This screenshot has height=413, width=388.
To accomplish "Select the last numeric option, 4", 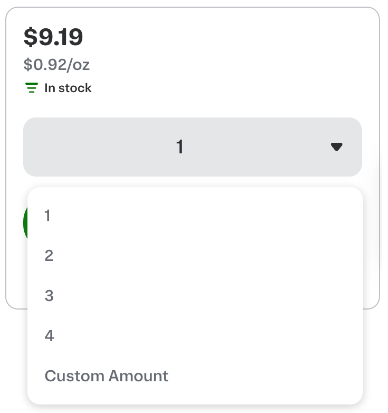I will pyautogui.click(x=195, y=336).
